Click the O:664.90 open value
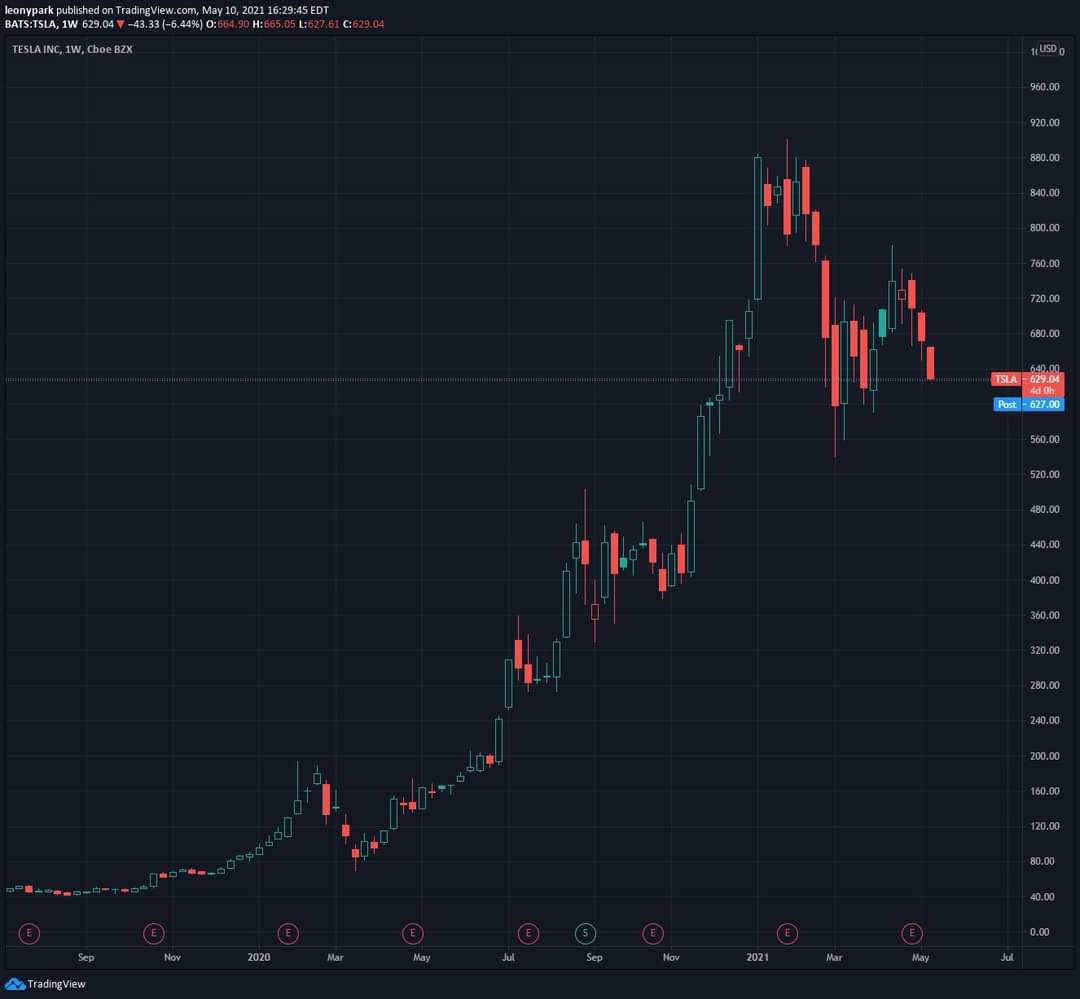1080x999 pixels. (x=228, y=24)
